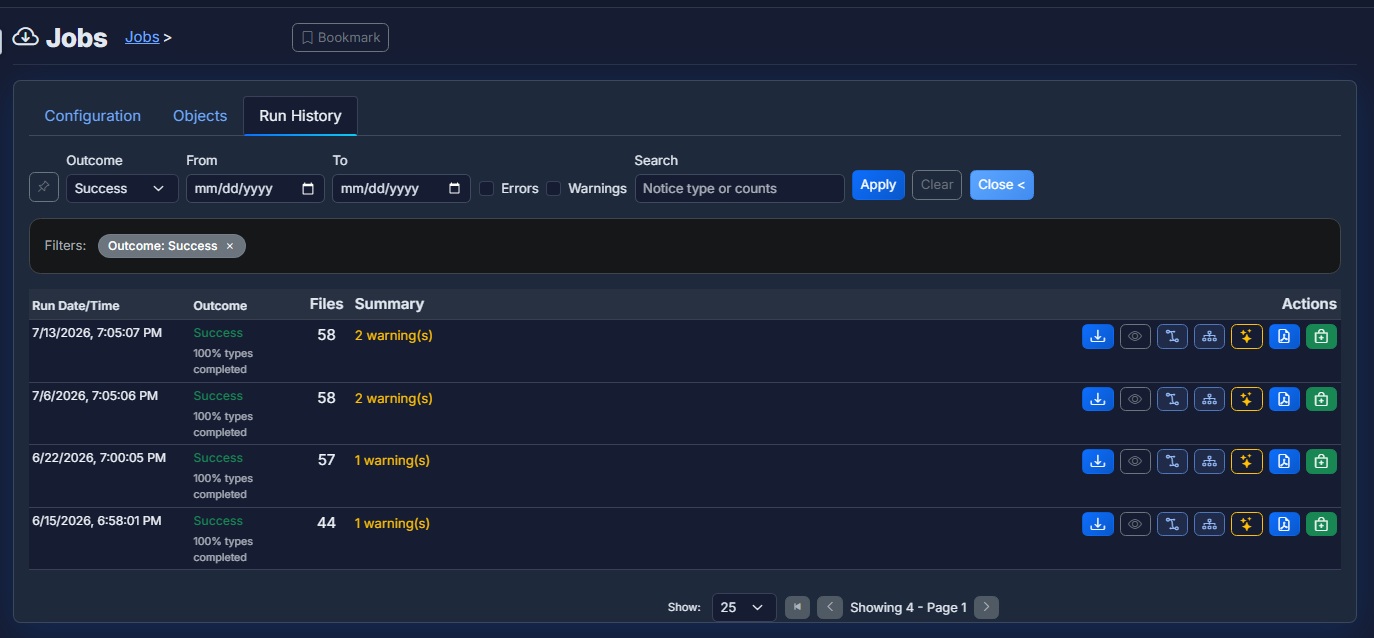Click the Bookmark button
This screenshot has width=1374, height=638.
coord(340,37)
